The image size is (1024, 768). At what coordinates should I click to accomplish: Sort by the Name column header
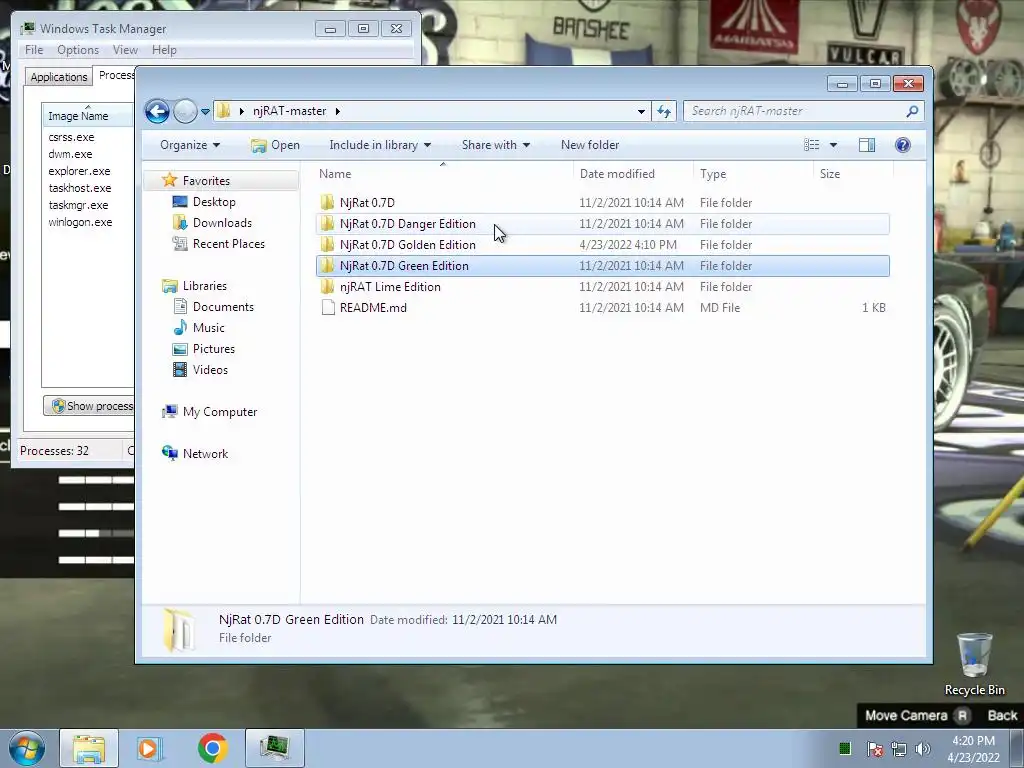coord(443,174)
